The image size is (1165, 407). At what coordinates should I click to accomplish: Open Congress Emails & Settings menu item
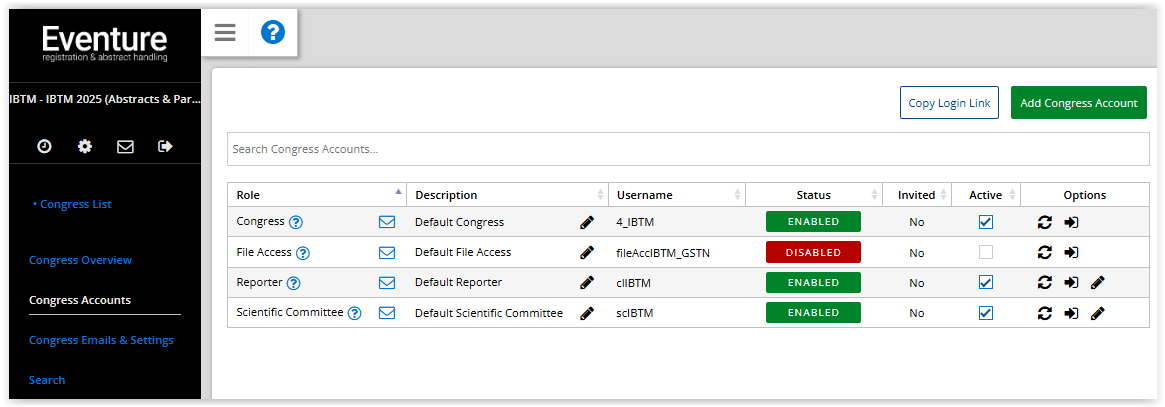click(x=101, y=340)
